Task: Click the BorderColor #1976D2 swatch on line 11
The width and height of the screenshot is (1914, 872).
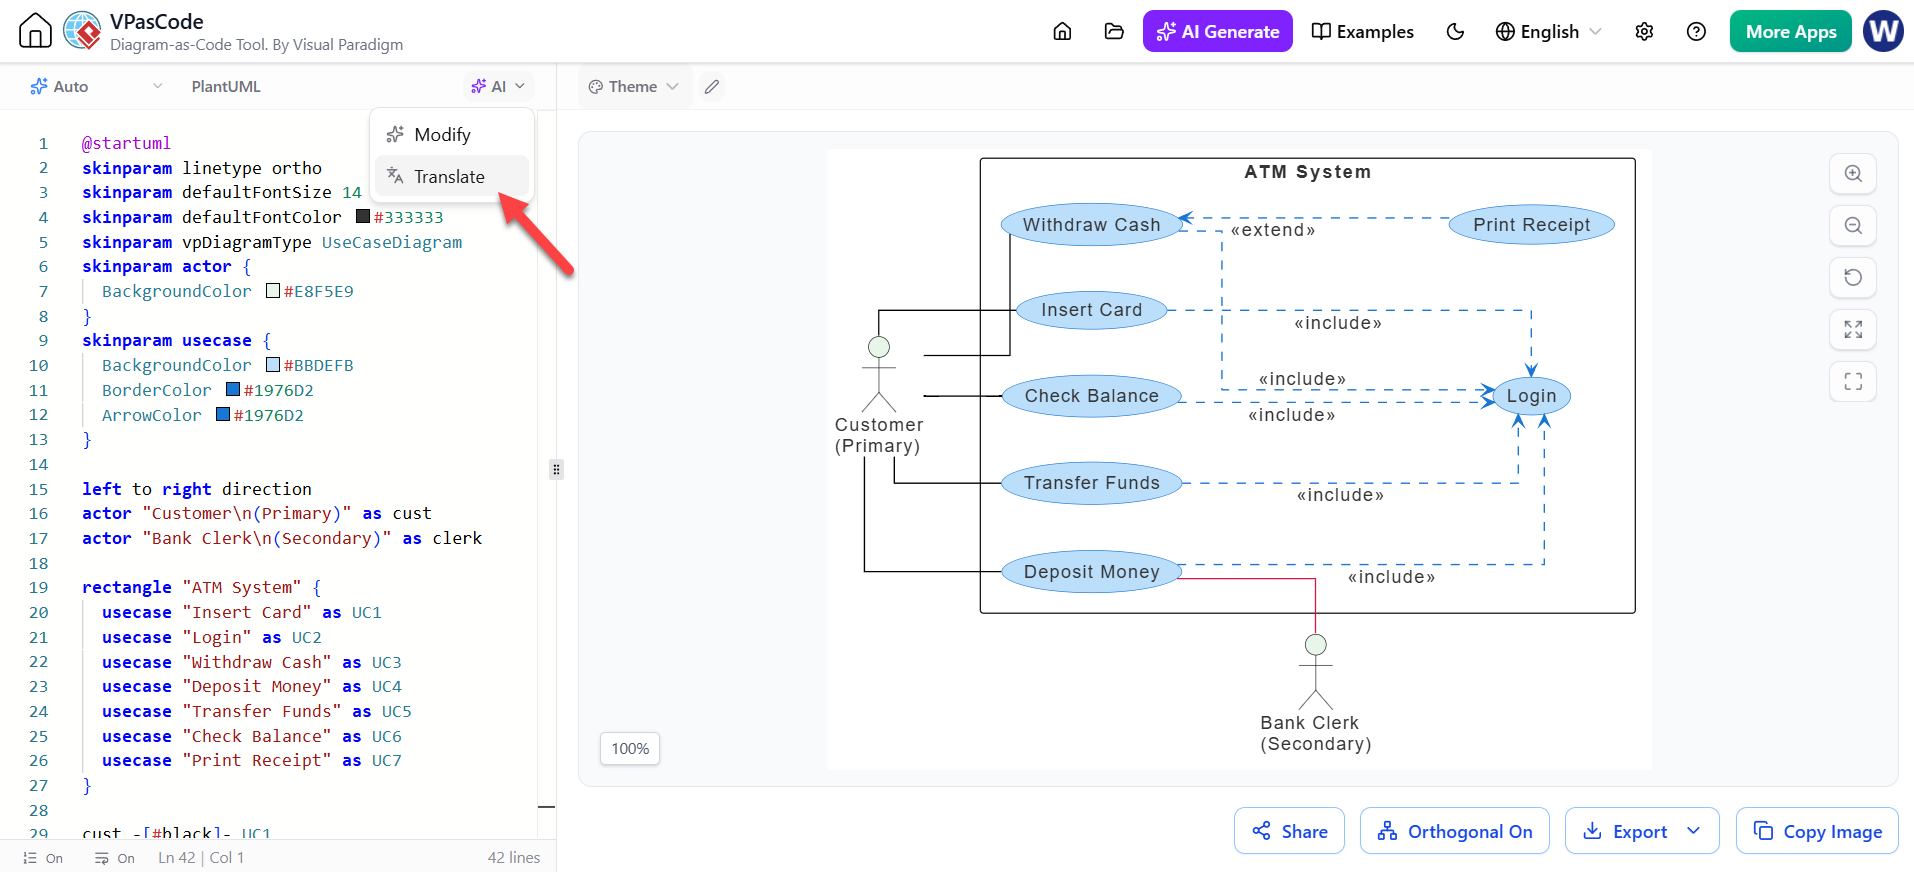Action: click(x=233, y=390)
